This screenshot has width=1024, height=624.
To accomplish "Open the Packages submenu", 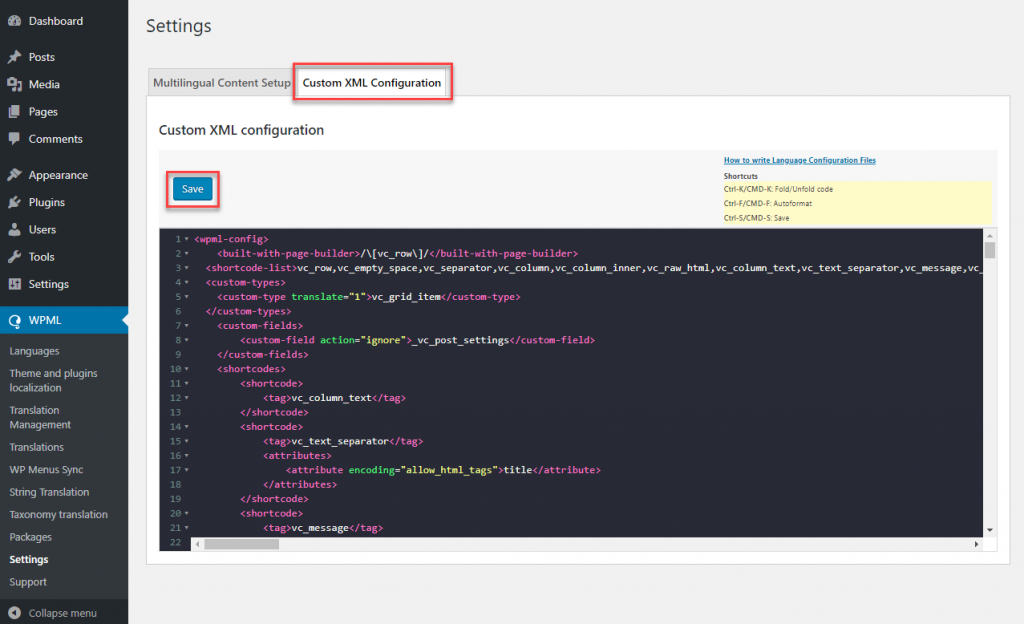I will (x=31, y=537).
